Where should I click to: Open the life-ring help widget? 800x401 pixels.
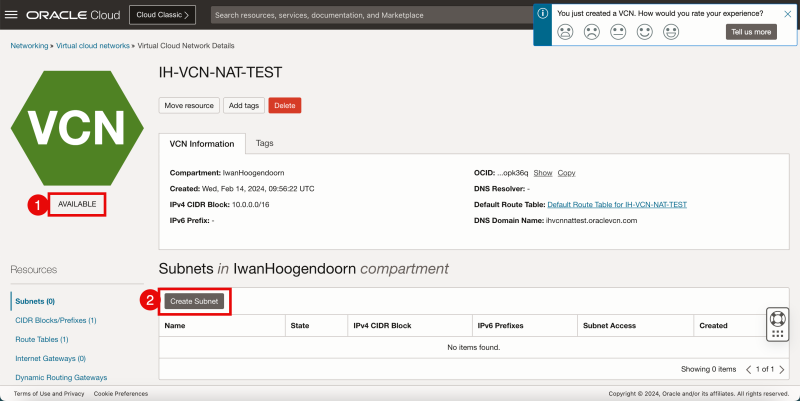778,318
